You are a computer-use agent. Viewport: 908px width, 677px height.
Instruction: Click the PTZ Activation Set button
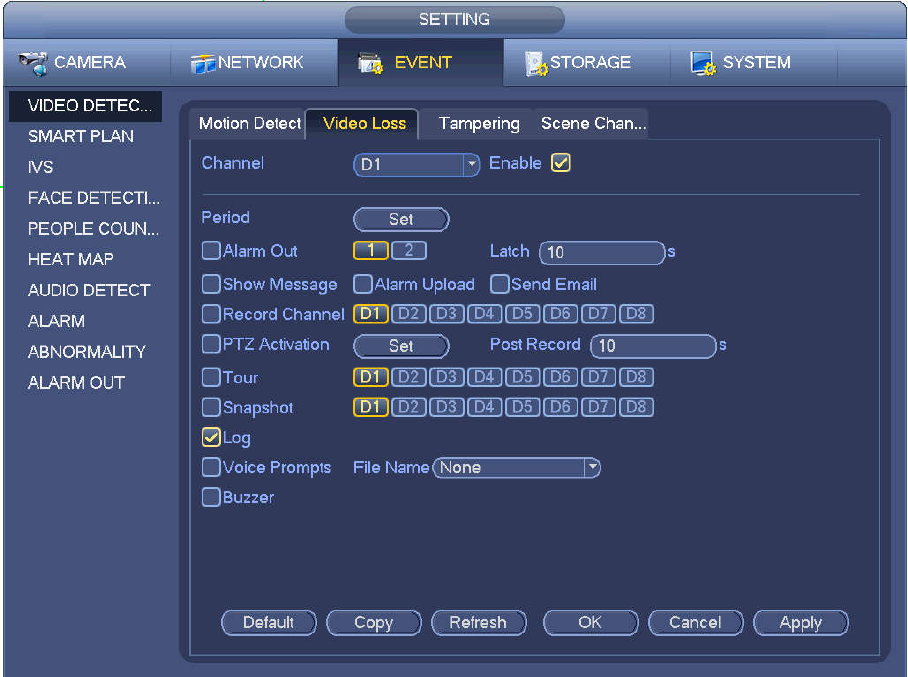point(401,346)
